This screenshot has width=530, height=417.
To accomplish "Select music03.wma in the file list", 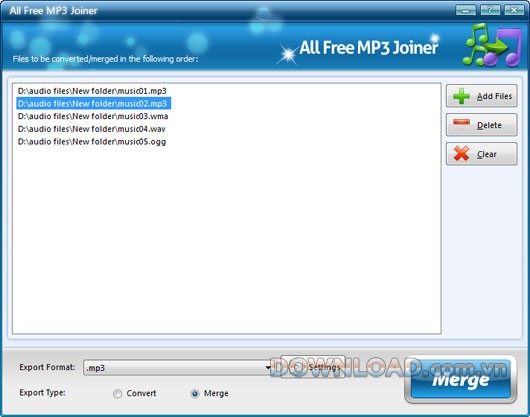I will 93,116.
